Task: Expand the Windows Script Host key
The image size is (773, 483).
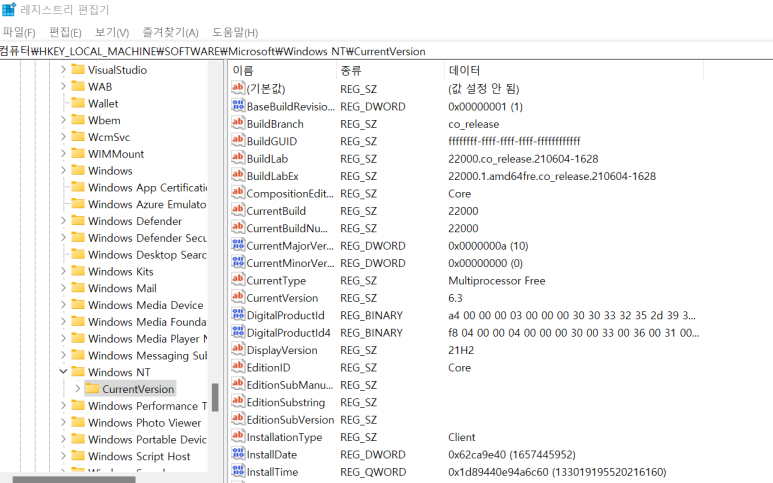Action: [63, 456]
